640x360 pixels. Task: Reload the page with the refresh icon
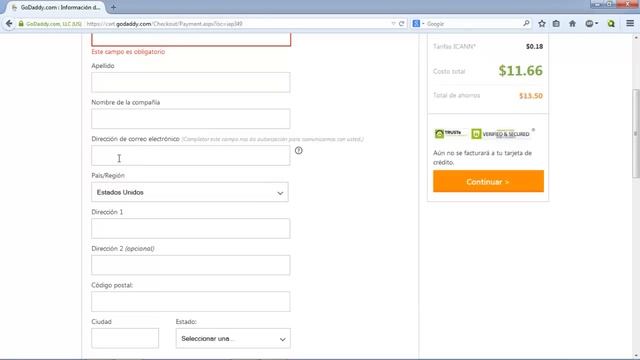point(402,24)
